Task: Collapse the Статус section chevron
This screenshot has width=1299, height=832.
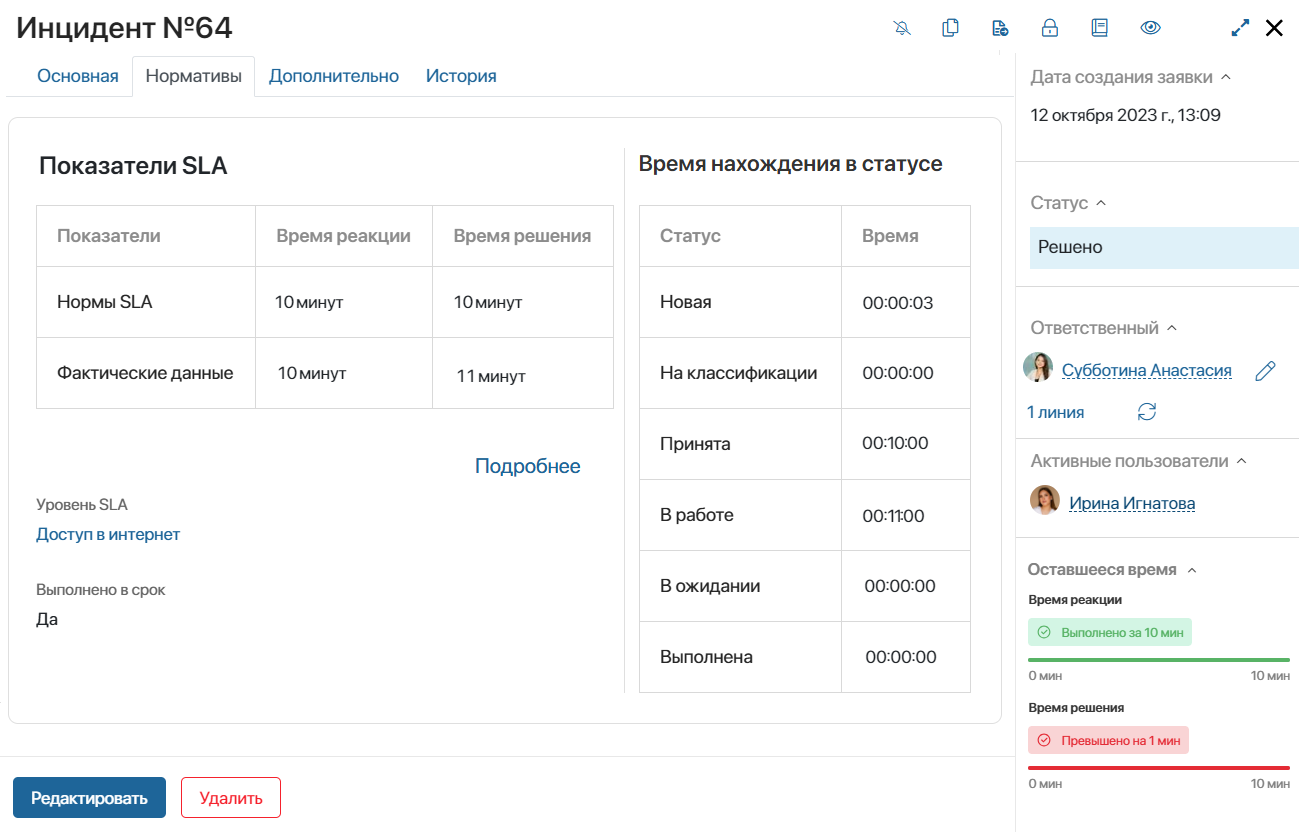Action: pyautogui.click(x=1101, y=203)
